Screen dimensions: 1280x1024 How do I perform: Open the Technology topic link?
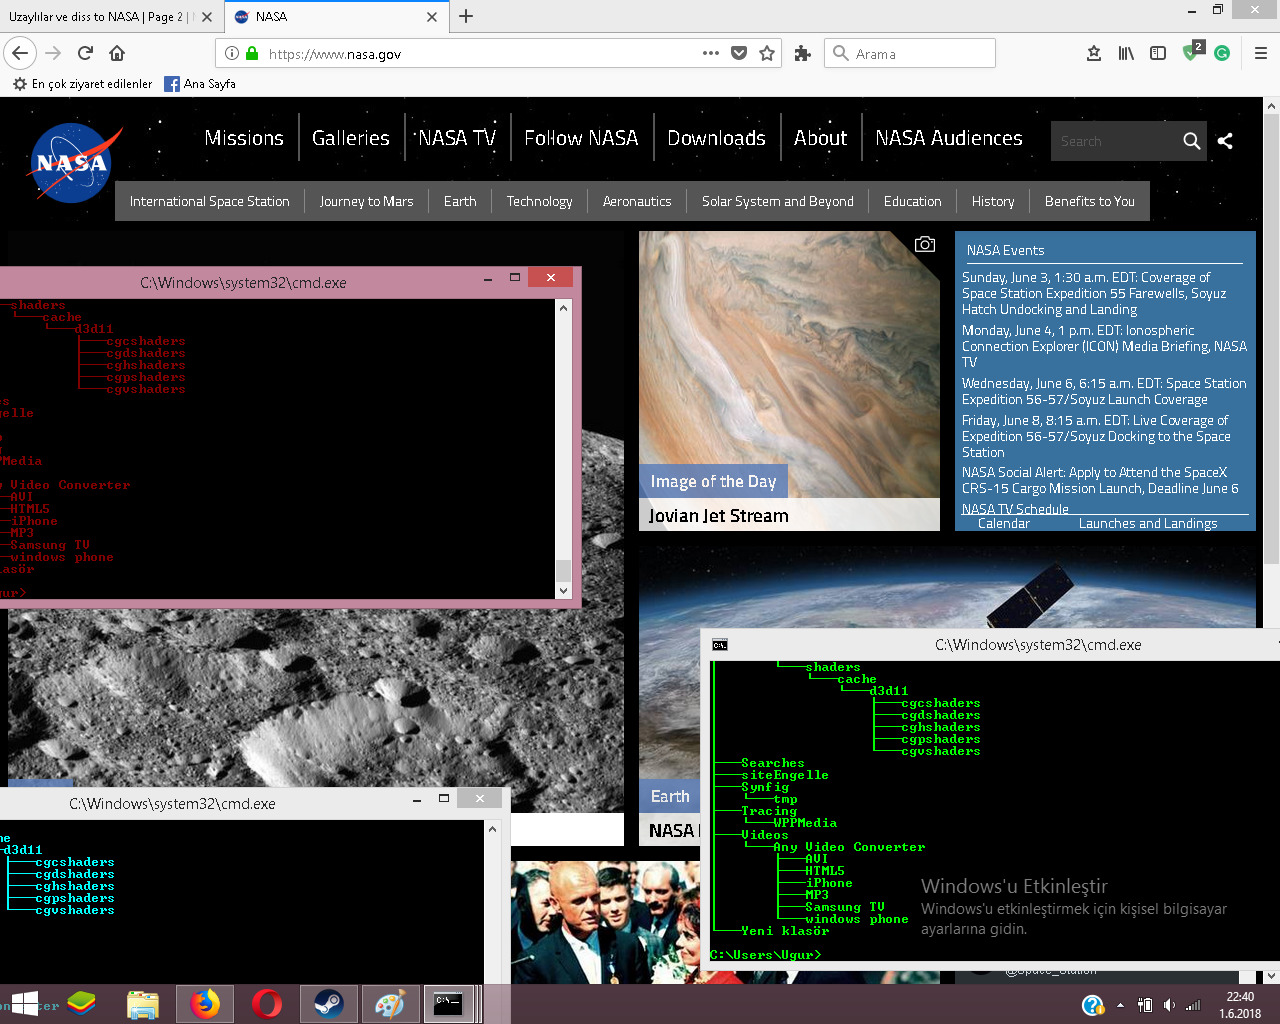coord(539,201)
